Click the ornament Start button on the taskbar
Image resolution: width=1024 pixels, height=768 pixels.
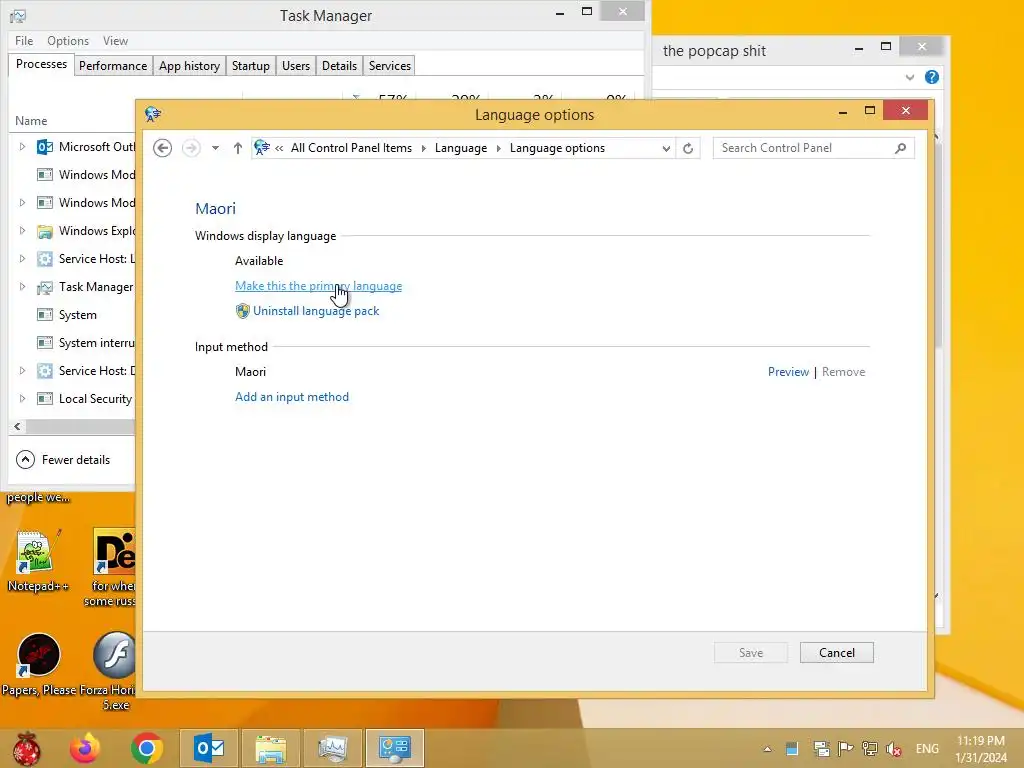pos(27,748)
